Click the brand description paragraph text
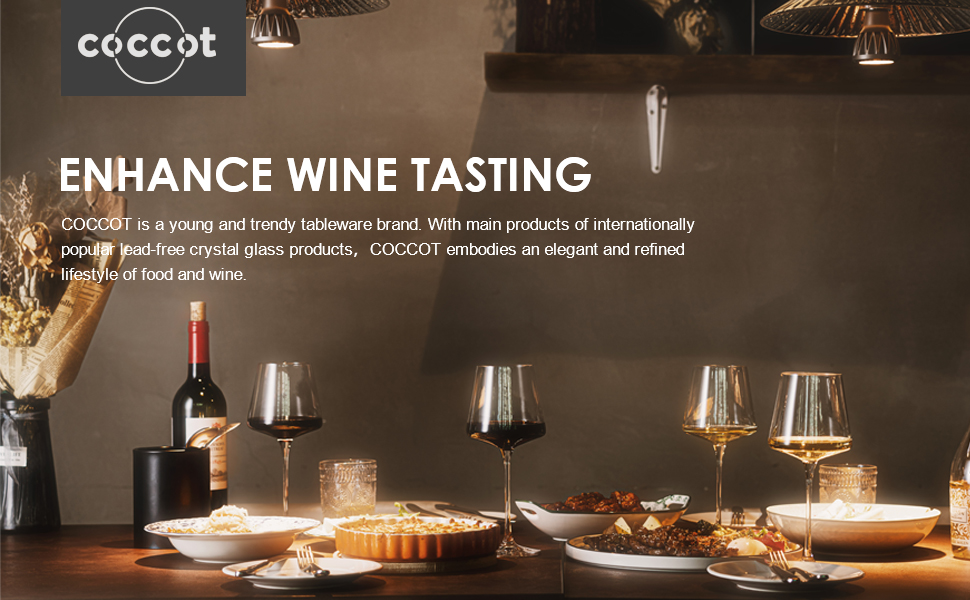 point(377,249)
